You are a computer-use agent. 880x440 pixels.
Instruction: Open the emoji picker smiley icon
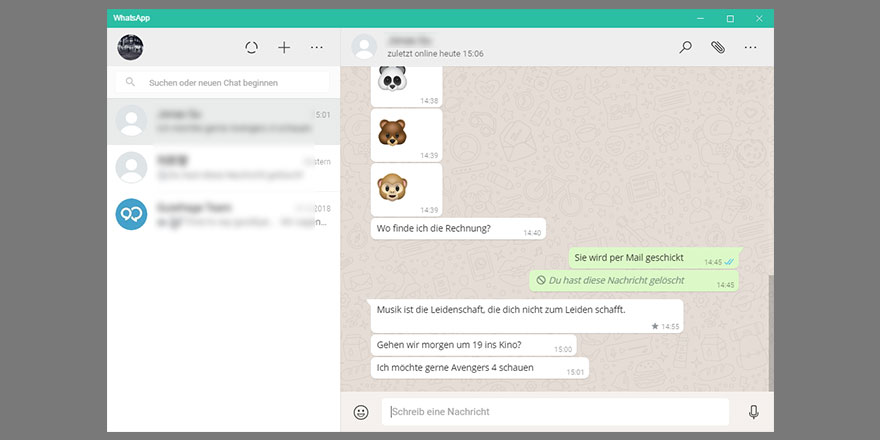361,412
